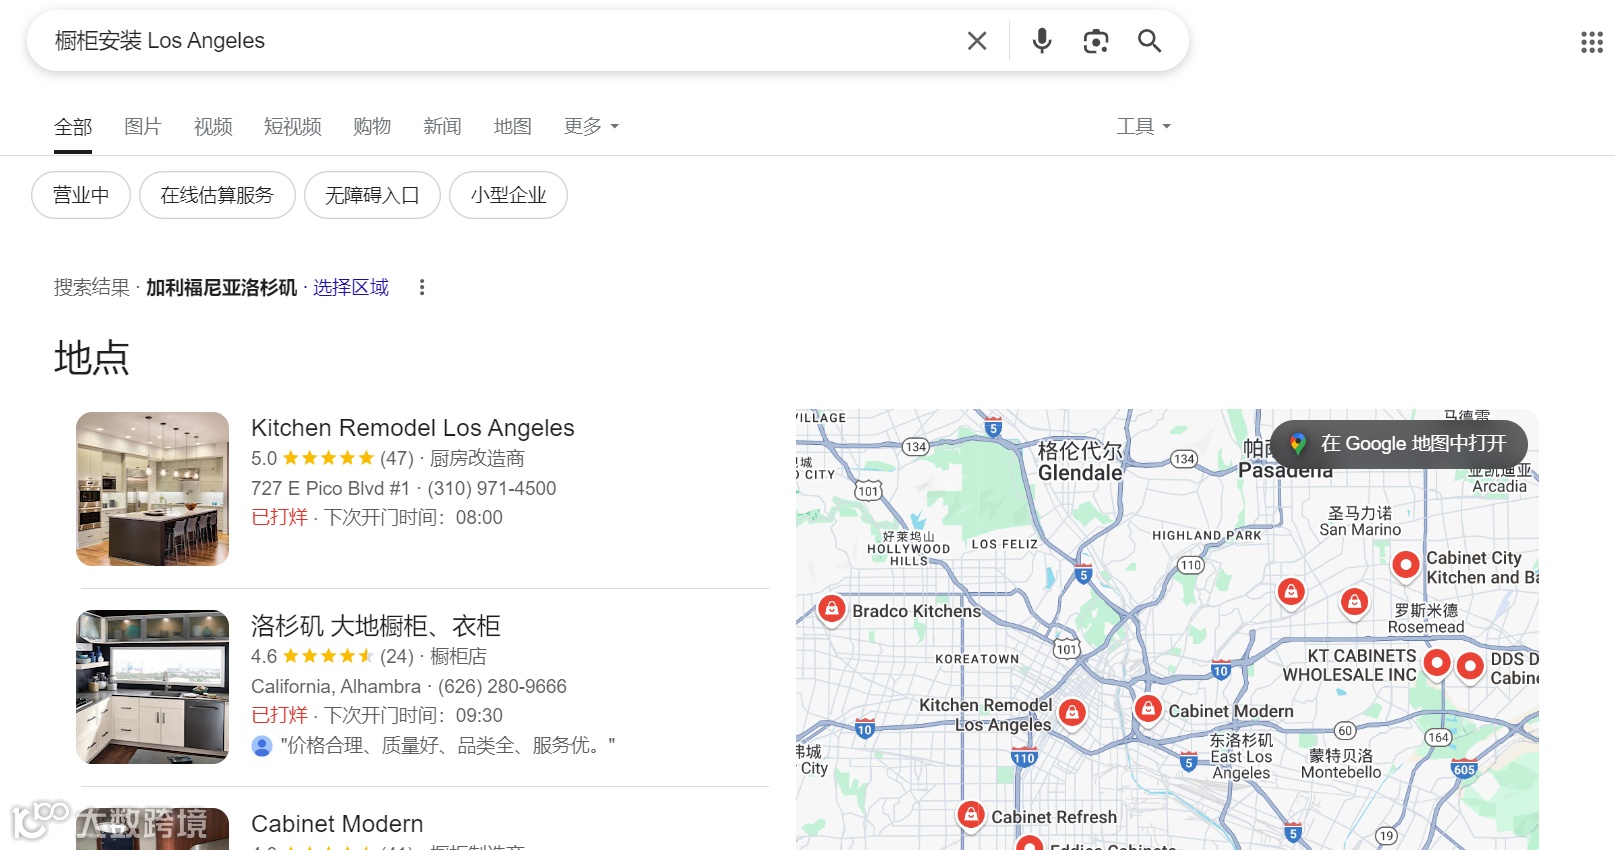Click the Hollywood Hills label on the map

[909, 555]
